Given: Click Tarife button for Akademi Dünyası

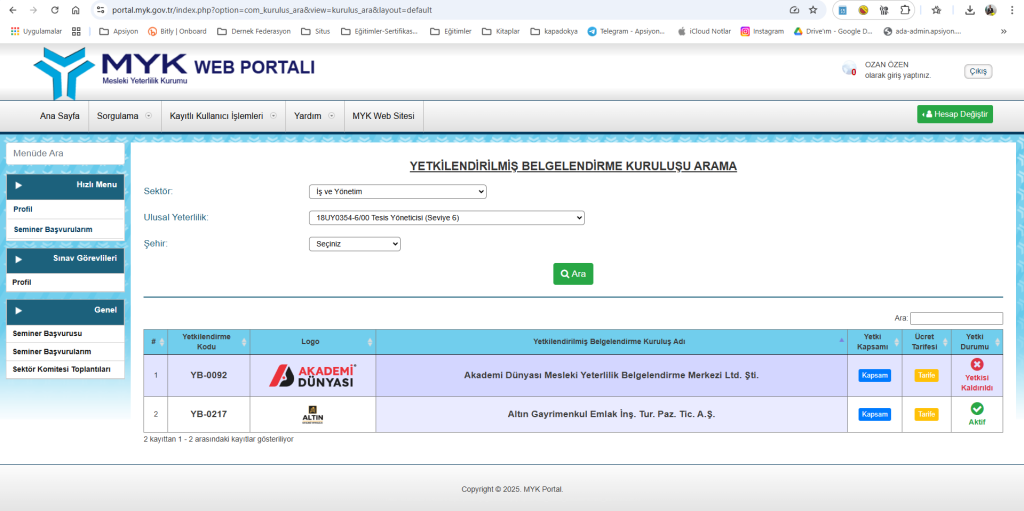Looking at the screenshot, I should [926, 376].
